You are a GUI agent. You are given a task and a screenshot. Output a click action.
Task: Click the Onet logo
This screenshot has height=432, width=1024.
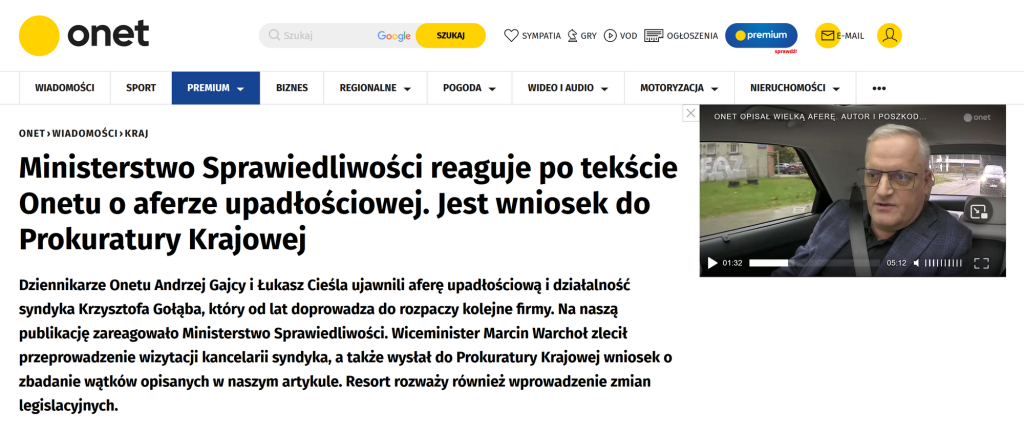(84, 36)
